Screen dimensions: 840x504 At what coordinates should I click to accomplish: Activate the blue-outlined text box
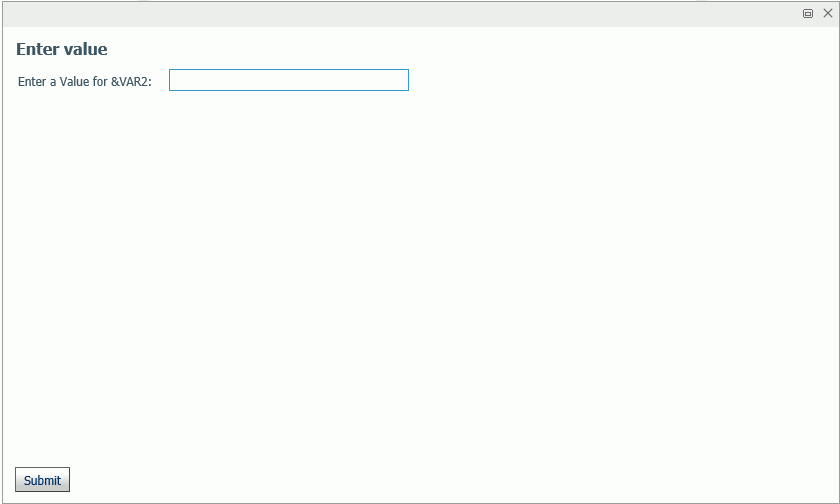pos(289,80)
